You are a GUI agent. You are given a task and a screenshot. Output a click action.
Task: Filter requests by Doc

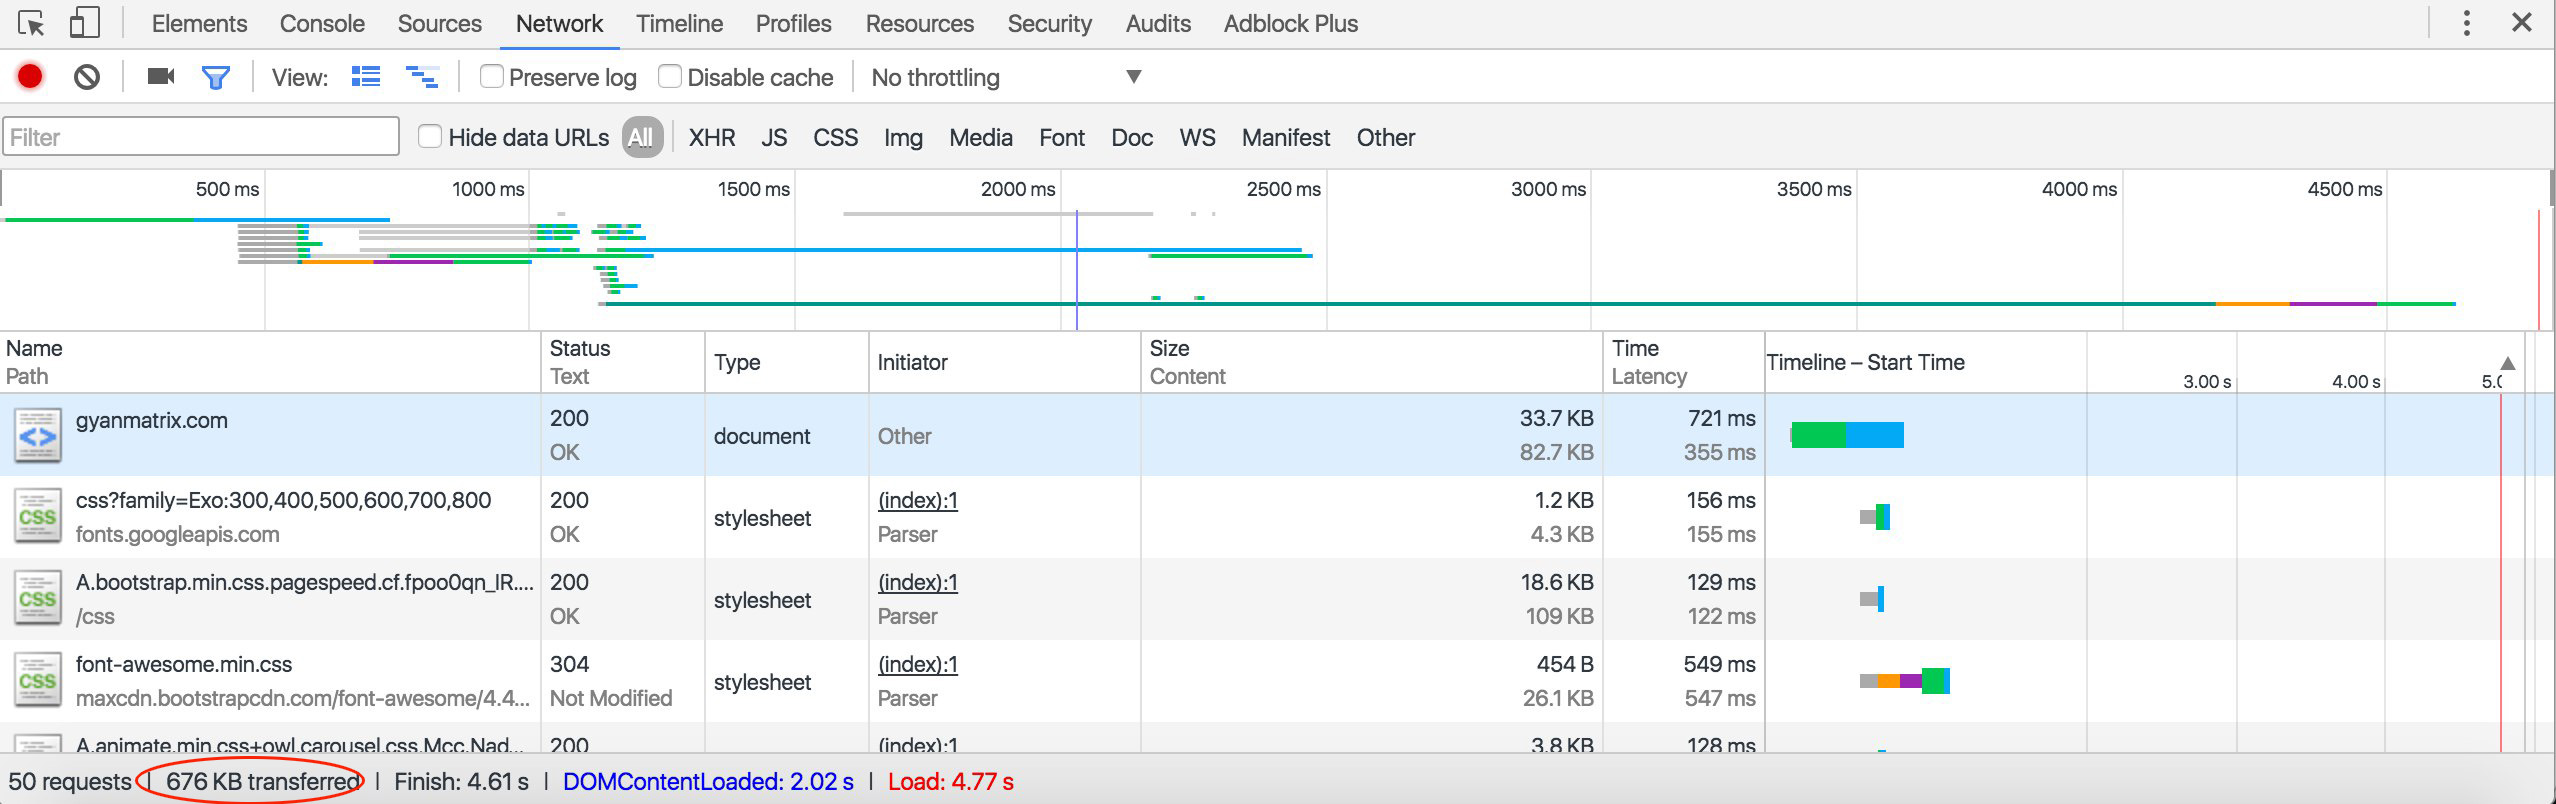pyautogui.click(x=1132, y=137)
